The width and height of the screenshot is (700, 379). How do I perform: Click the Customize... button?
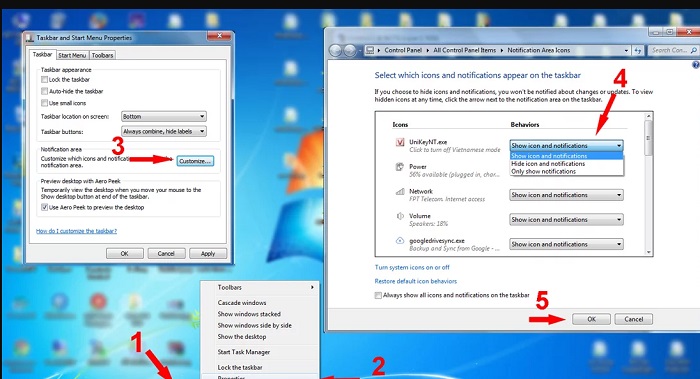[x=195, y=161]
